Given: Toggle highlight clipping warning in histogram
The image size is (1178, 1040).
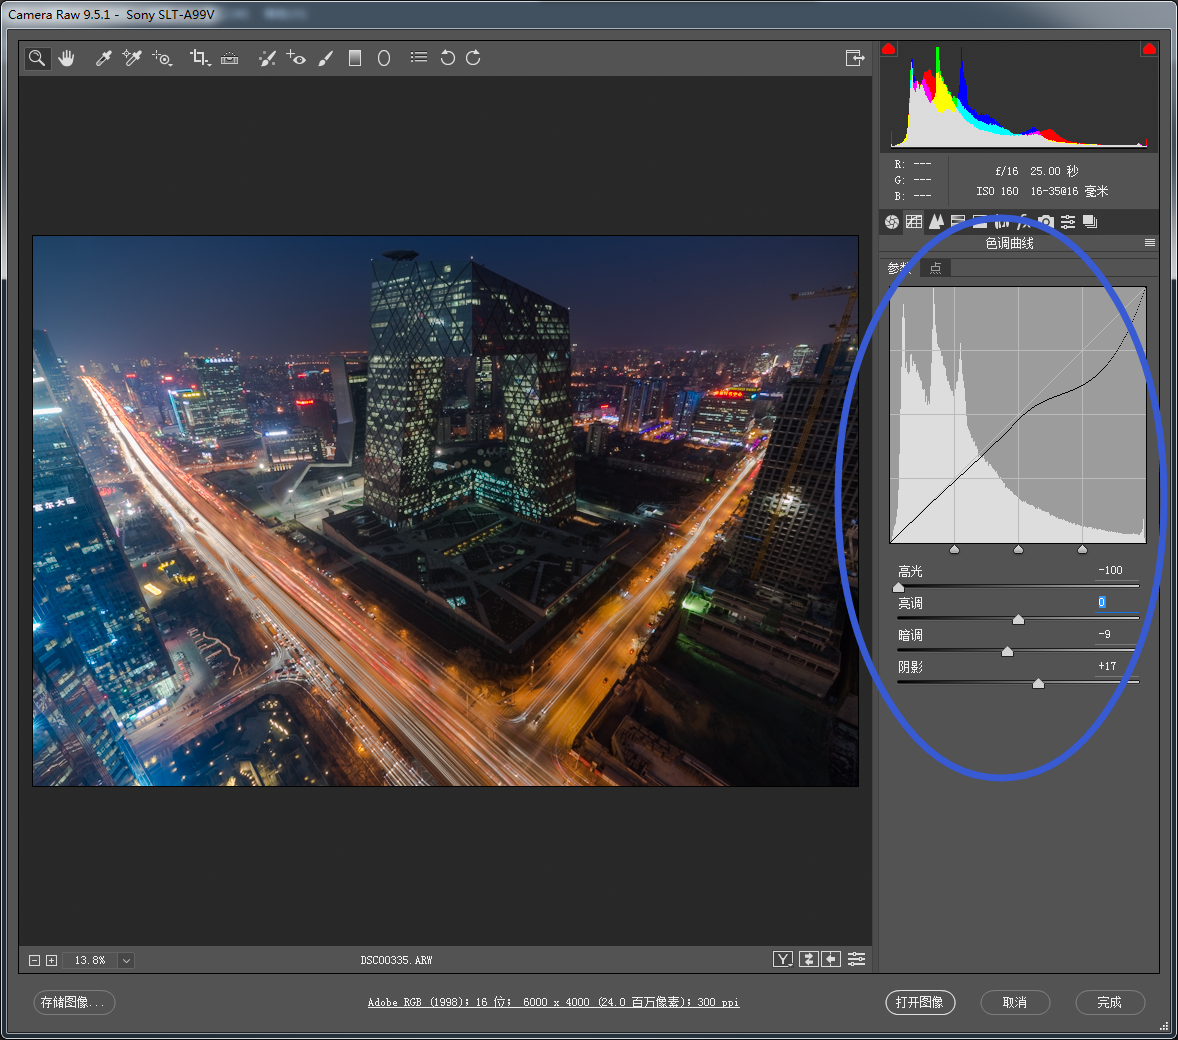Looking at the screenshot, I should [1149, 49].
